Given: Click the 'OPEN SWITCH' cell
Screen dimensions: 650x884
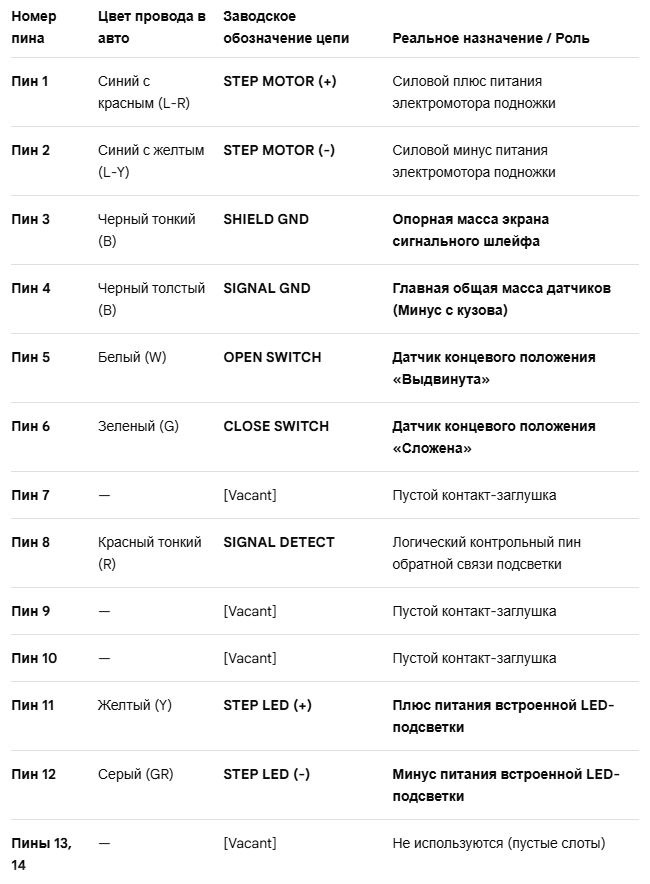Looking at the screenshot, I should pyautogui.click(x=272, y=357).
